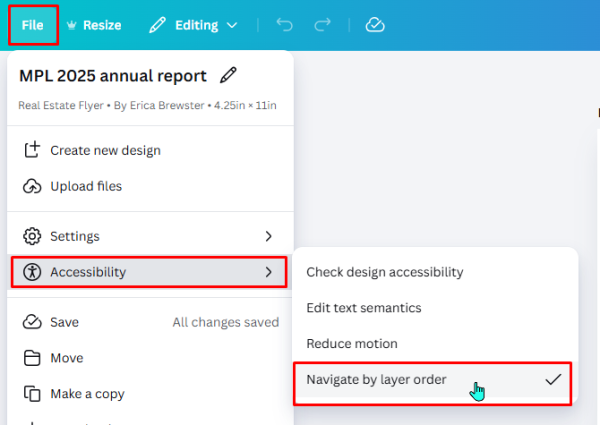
Task: Select Create new design
Action: coord(150,150)
